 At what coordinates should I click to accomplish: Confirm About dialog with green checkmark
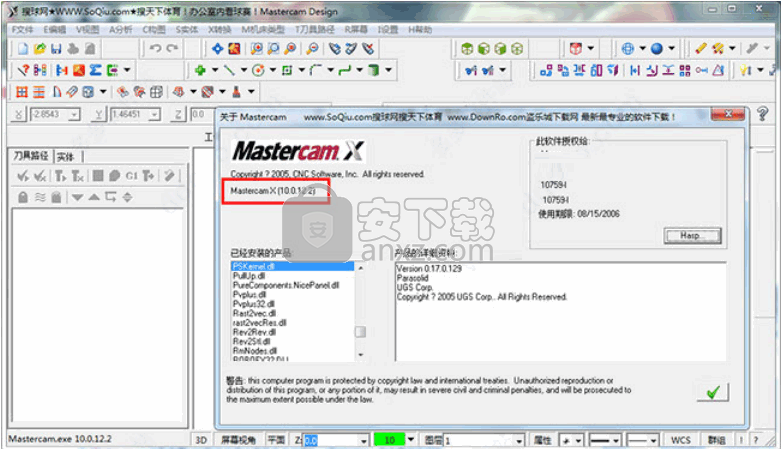[x=713, y=392]
